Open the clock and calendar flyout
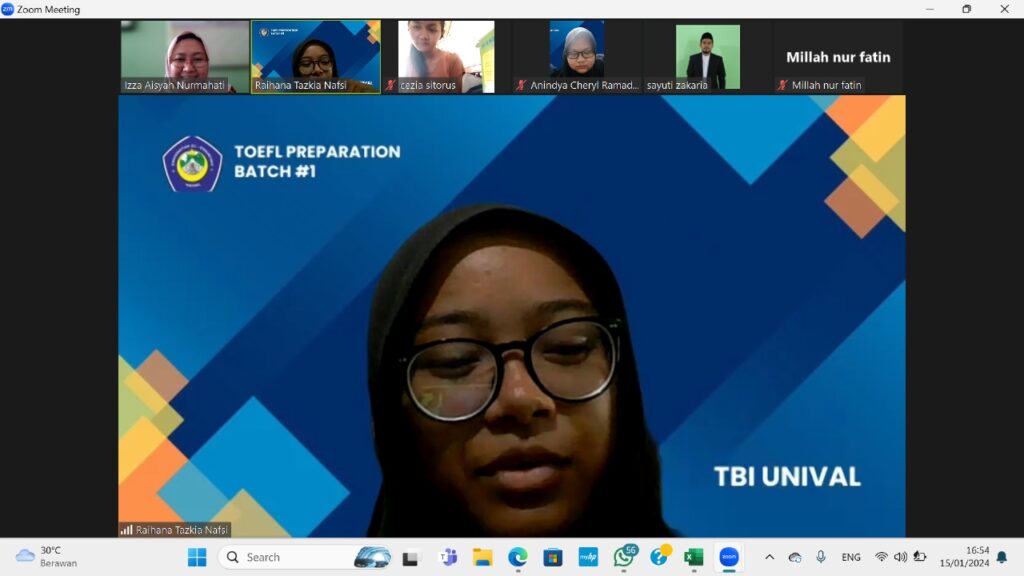Image resolution: width=1024 pixels, height=576 pixels. (964, 557)
